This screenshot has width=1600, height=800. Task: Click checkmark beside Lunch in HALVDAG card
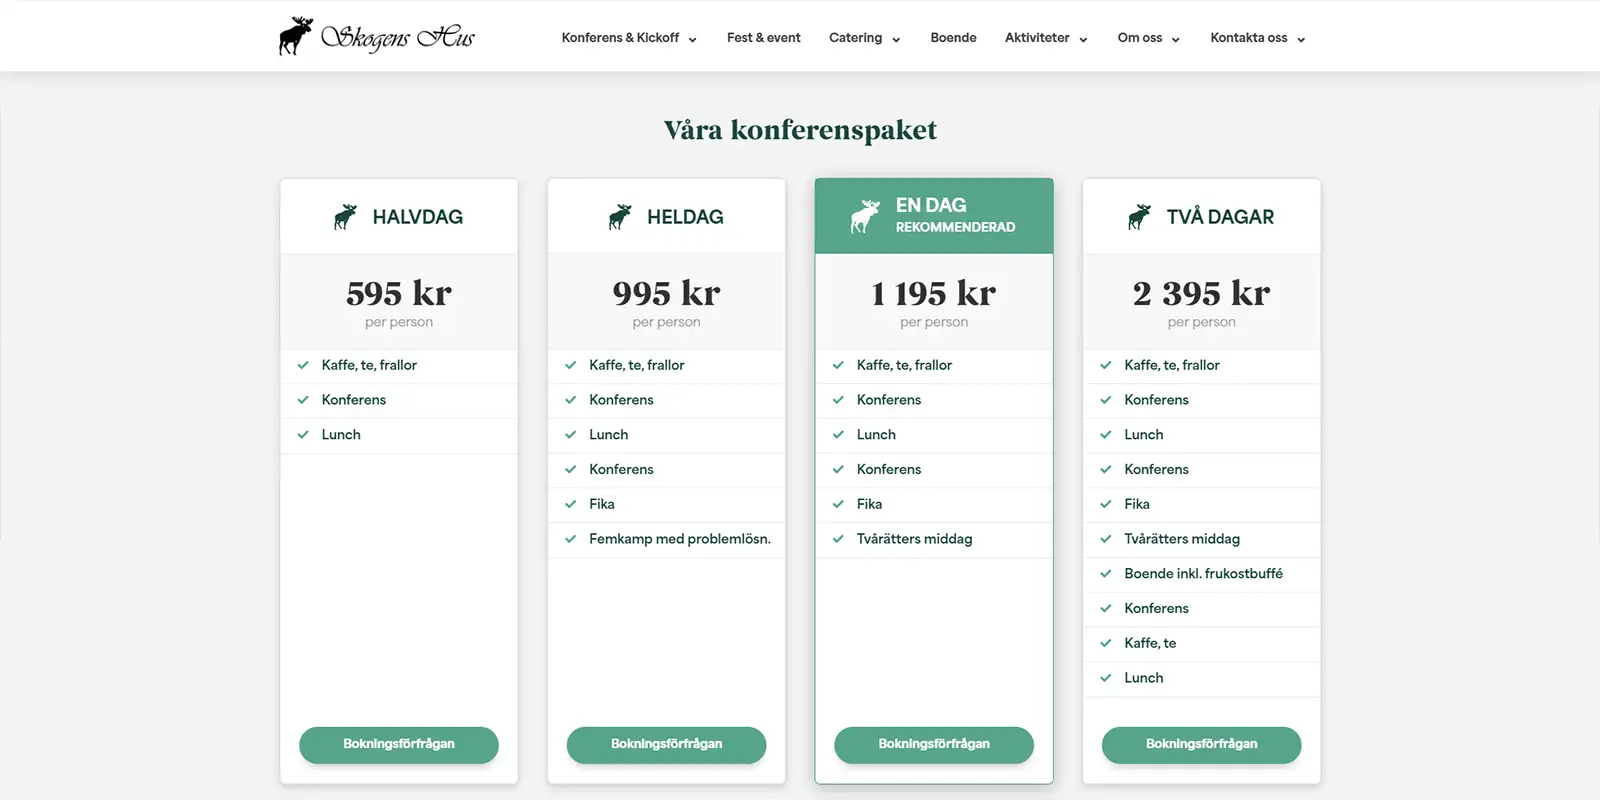tap(303, 435)
